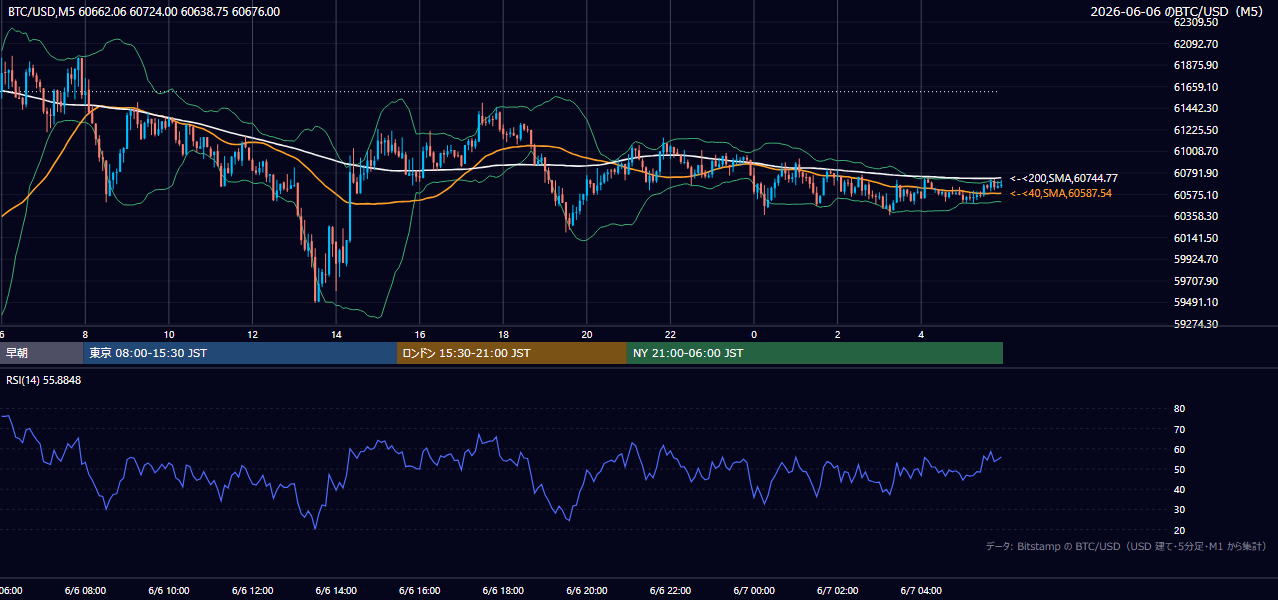
Task: Click price axis label 59491.10
Action: point(1195,302)
